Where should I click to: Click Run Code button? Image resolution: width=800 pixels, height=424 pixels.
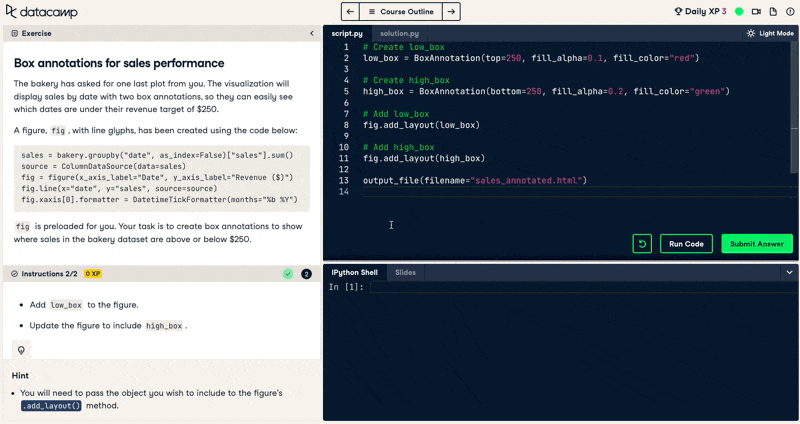click(x=686, y=244)
